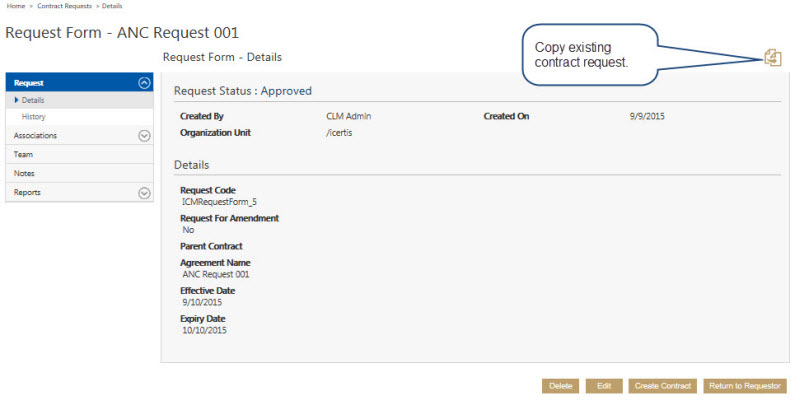Image resolution: width=800 pixels, height=400 pixels.
Task: Click the Create Contract button
Action: 662,386
